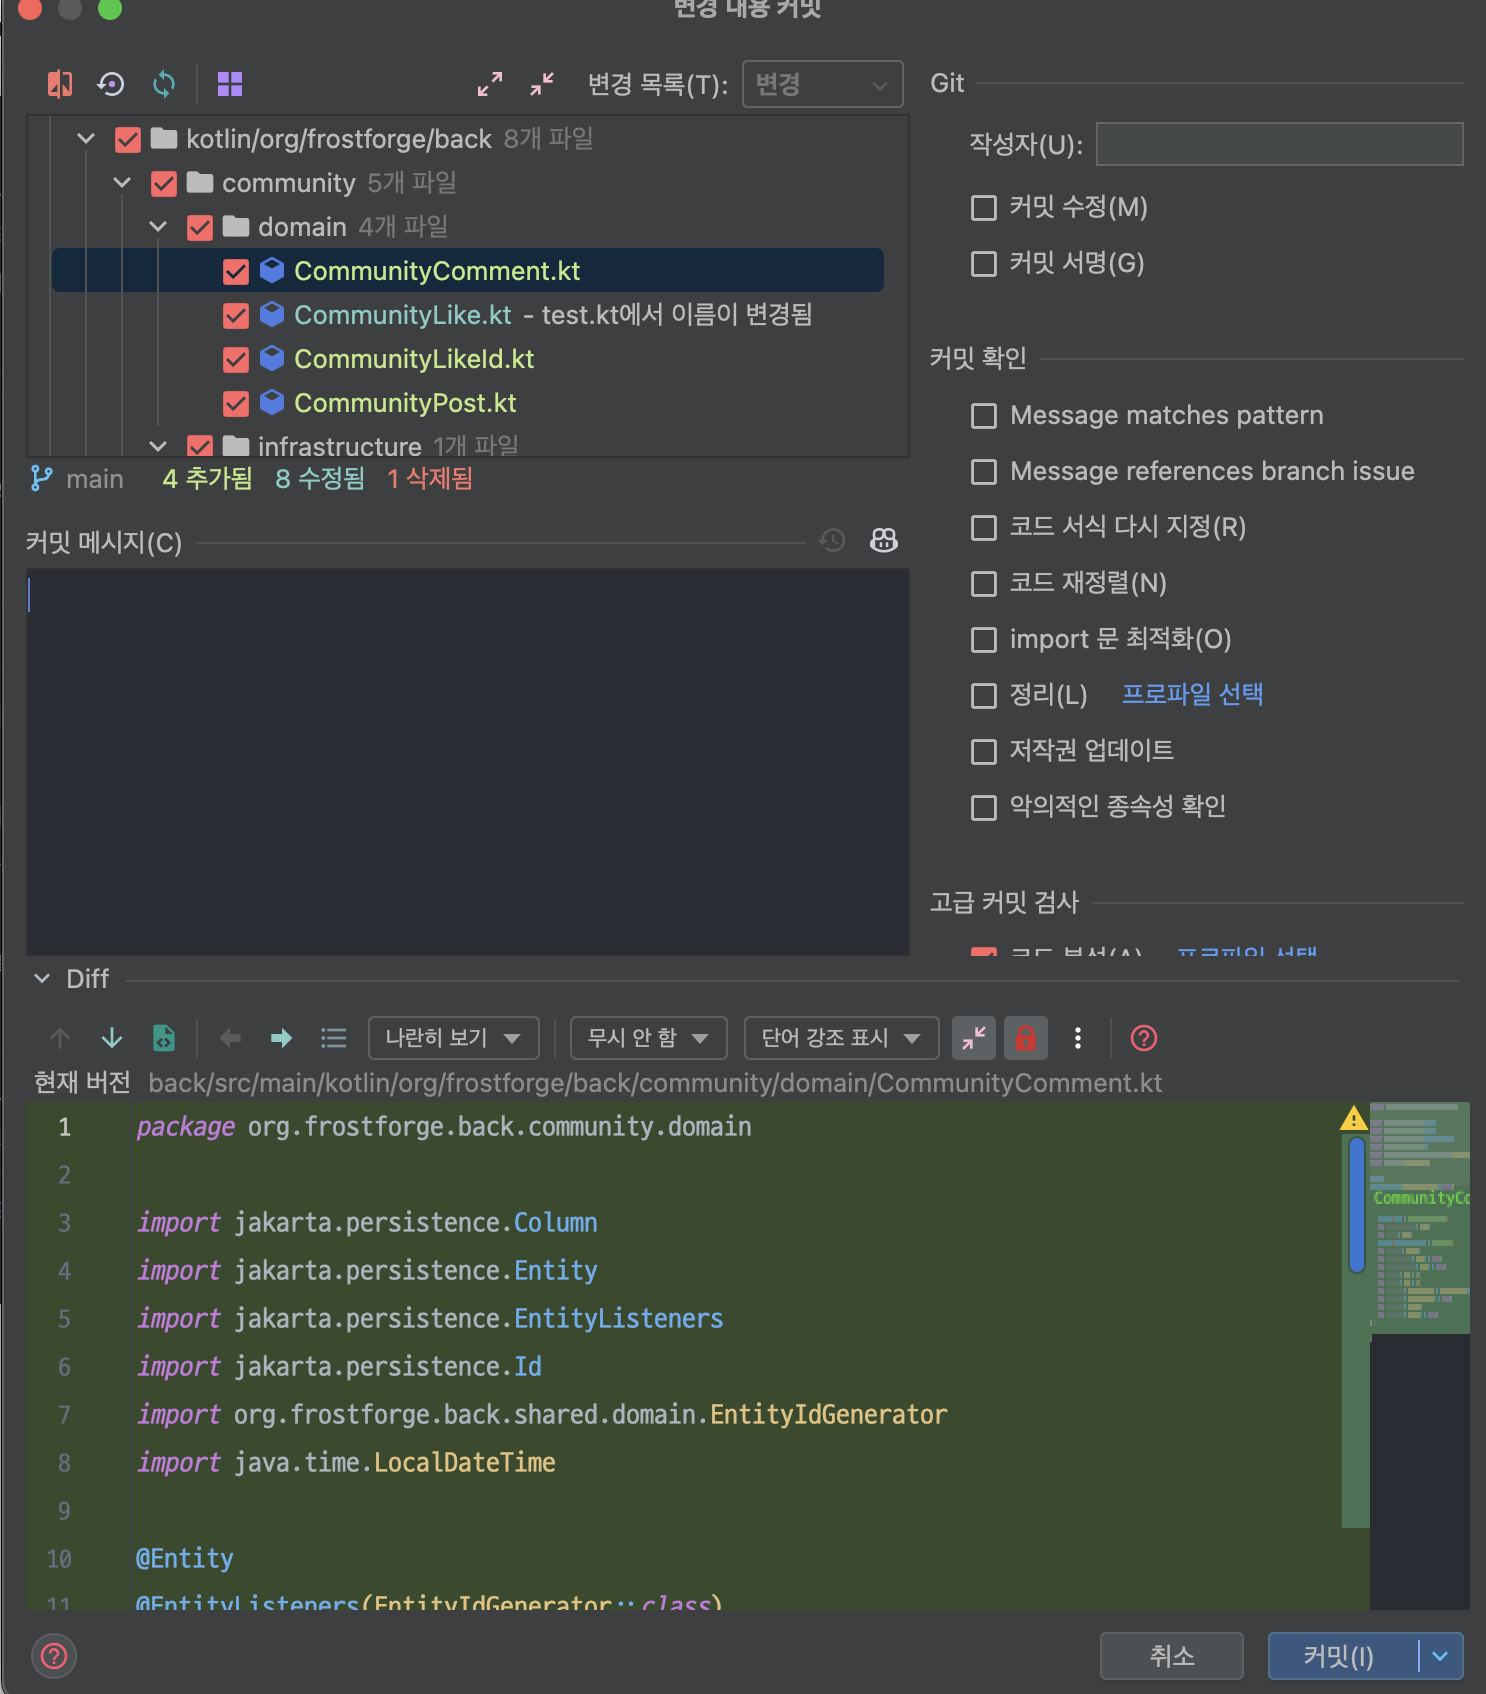Toggle the red lock read-only icon
This screenshot has width=1486, height=1694.
coord(1026,1038)
